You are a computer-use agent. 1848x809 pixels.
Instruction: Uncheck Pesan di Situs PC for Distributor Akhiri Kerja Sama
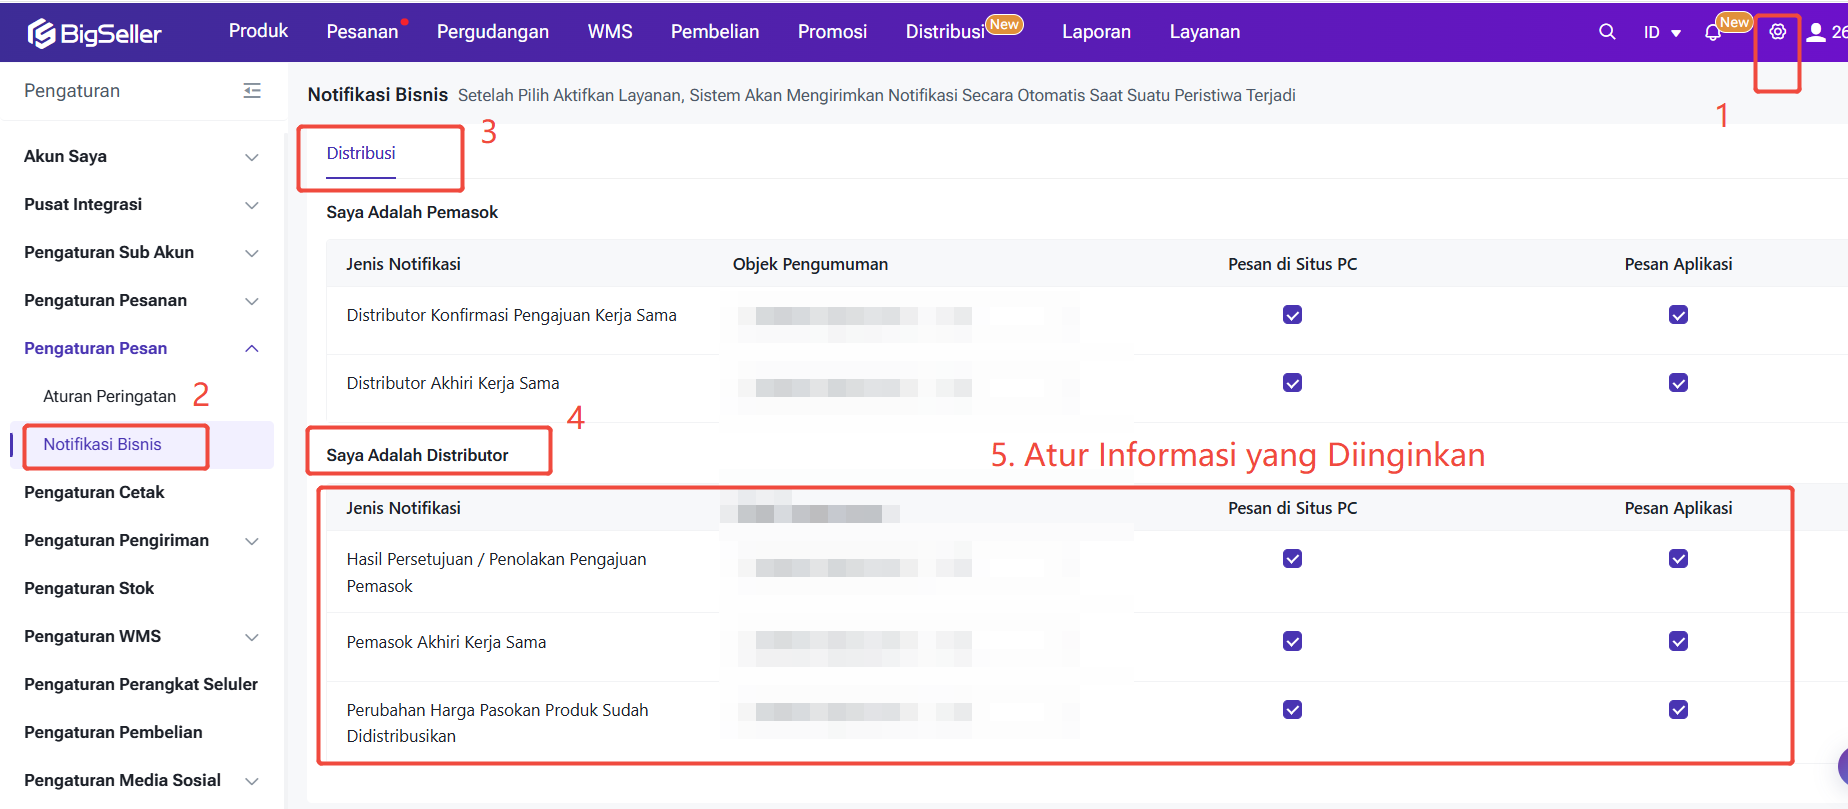pyautogui.click(x=1292, y=383)
